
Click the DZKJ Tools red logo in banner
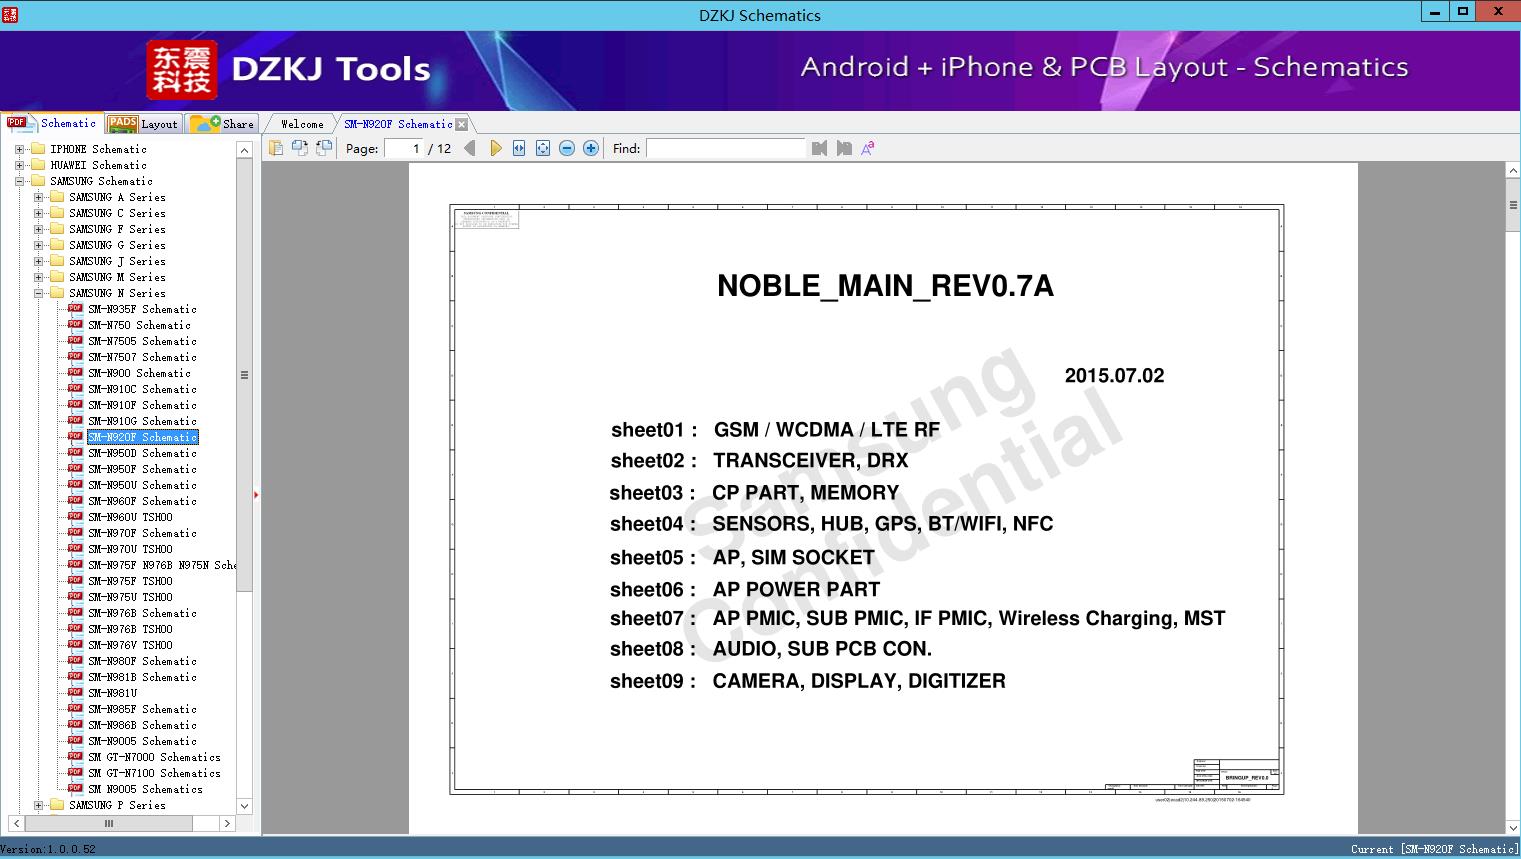click(x=181, y=69)
